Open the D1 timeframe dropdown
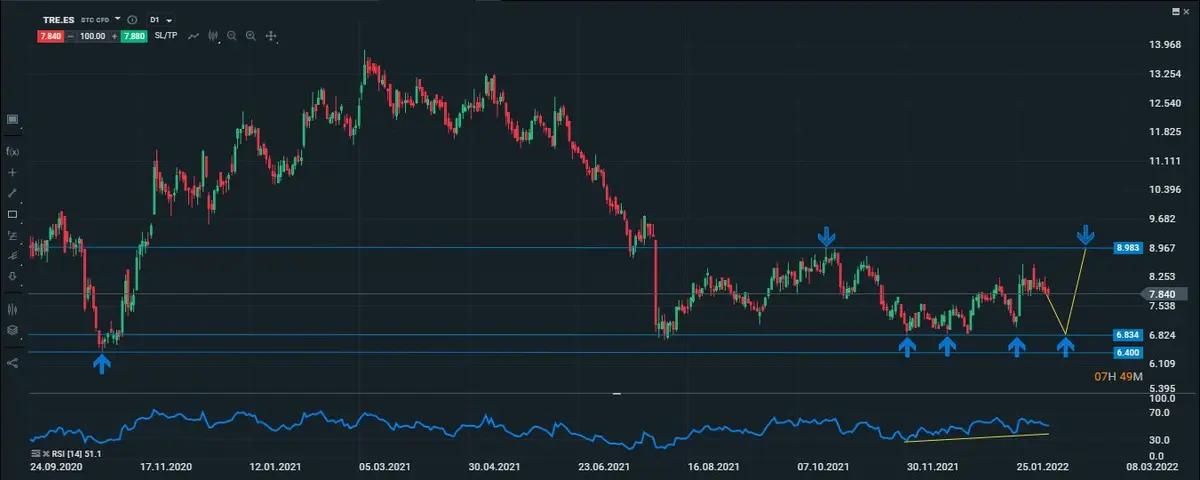The height and width of the screenshot is (480, 1200). click(x=160, y=20)
